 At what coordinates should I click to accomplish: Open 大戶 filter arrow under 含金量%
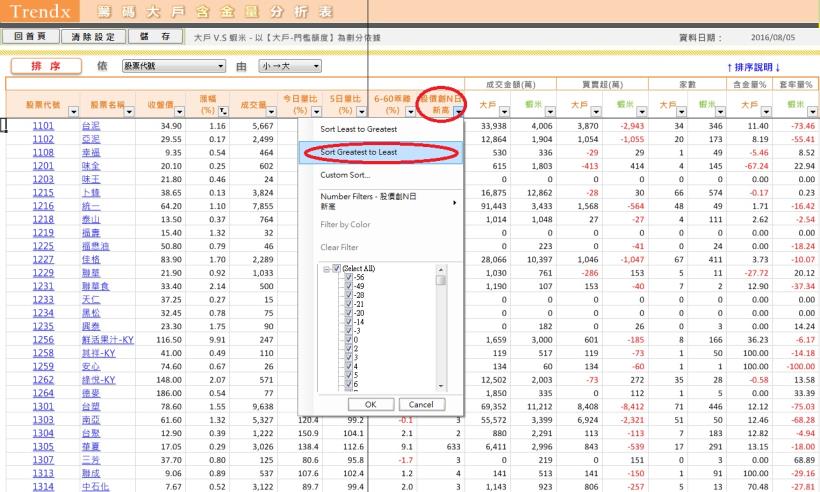click(x=766, y=111)
